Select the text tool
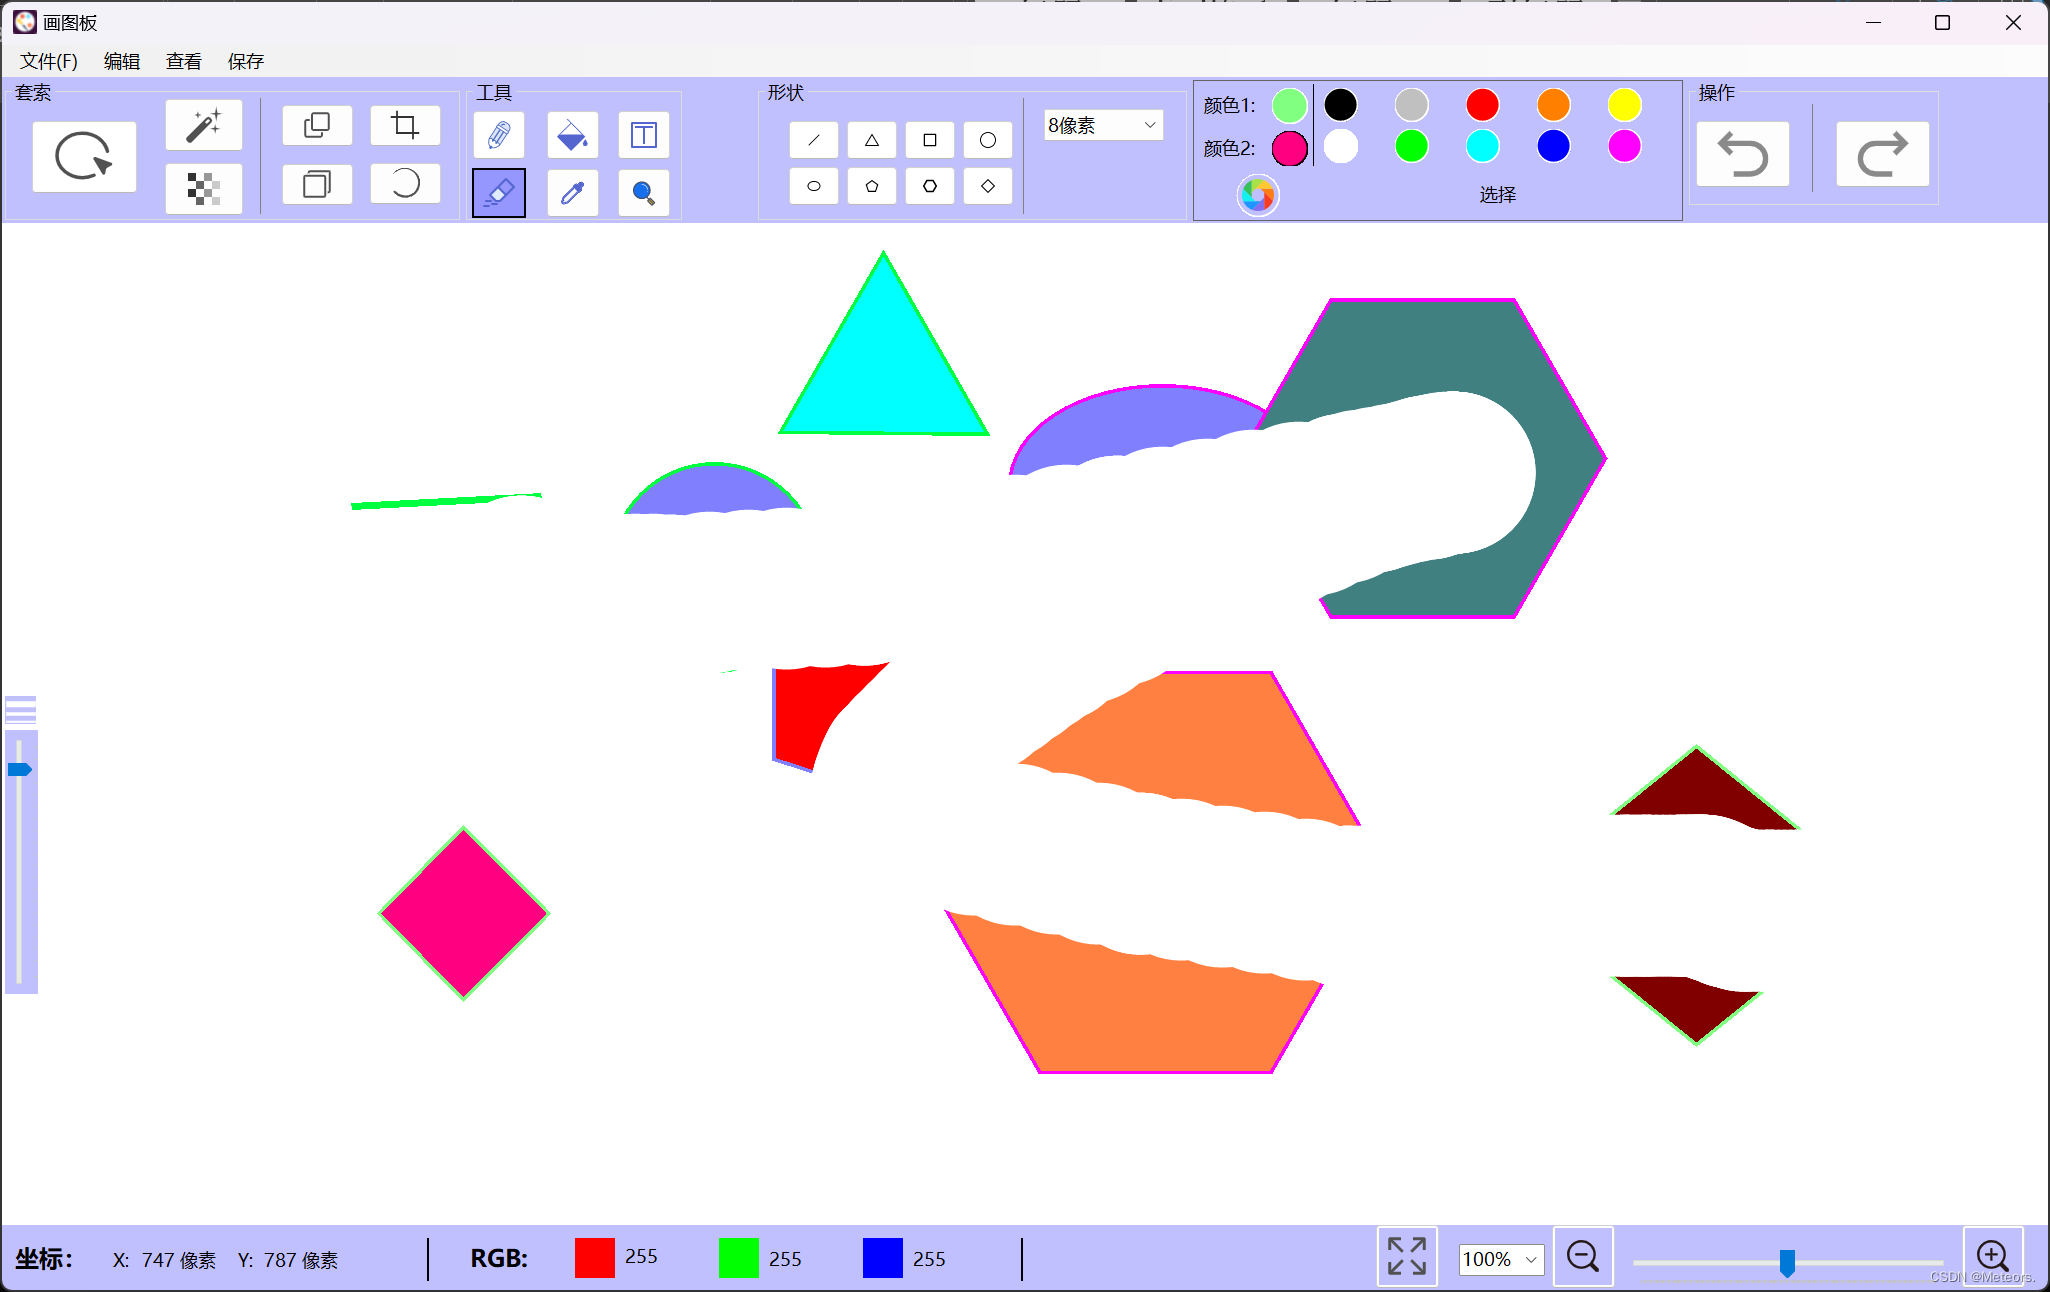This screenshot has height=1292, width=2050. tap(643, 135)
